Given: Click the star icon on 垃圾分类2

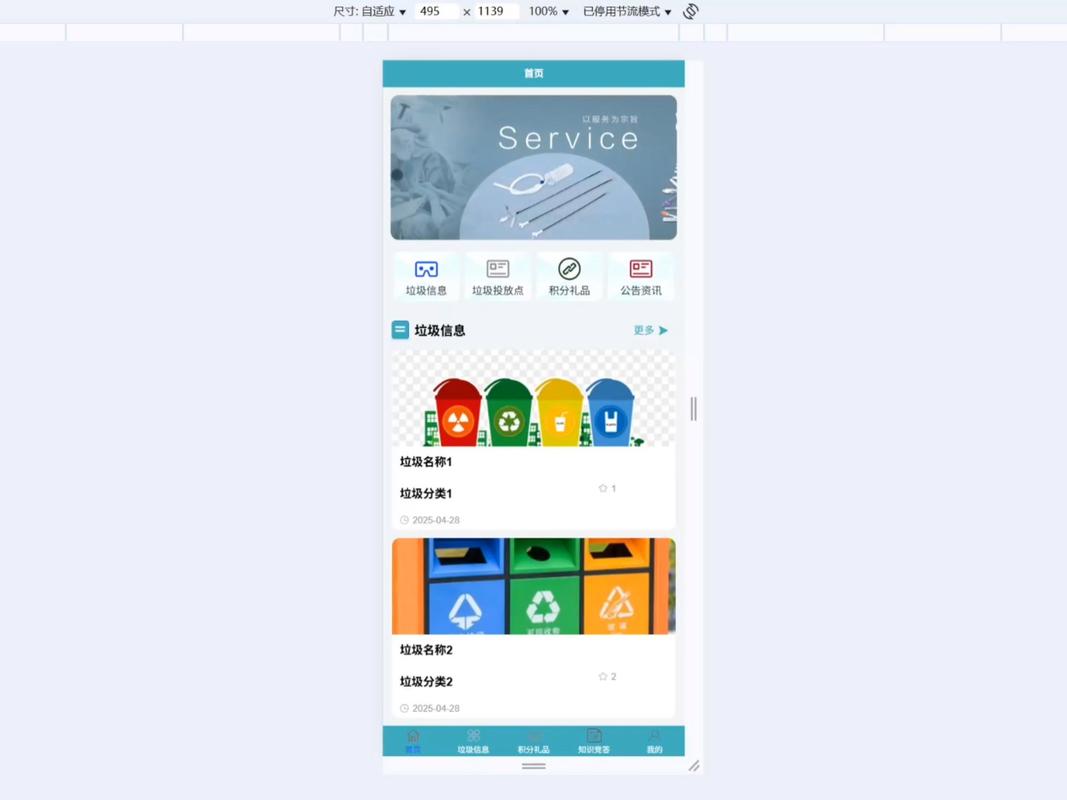Looking at the screenshot, I should [x=602, y=676].
